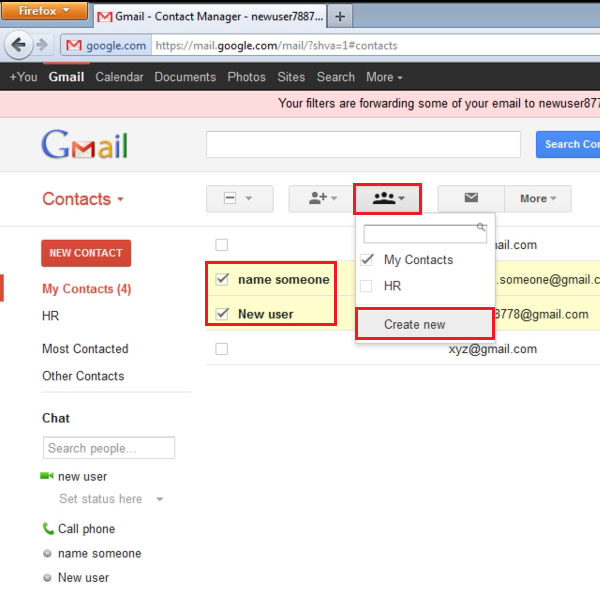Uncheck the New user contact checkbox
600x600 pixels.
coord(222,314)
